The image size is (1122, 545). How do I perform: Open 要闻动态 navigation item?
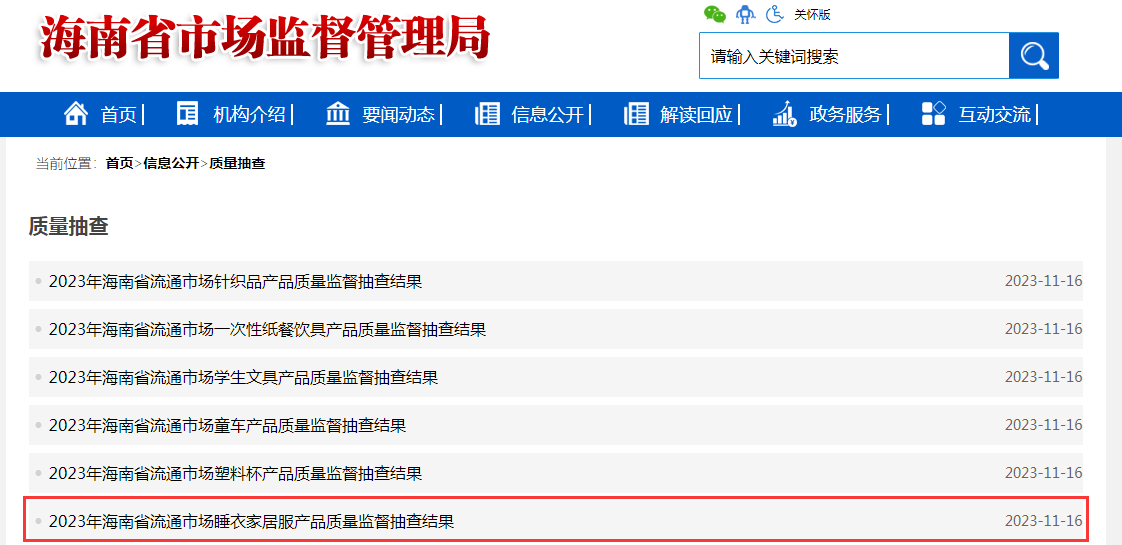(399, 114)
